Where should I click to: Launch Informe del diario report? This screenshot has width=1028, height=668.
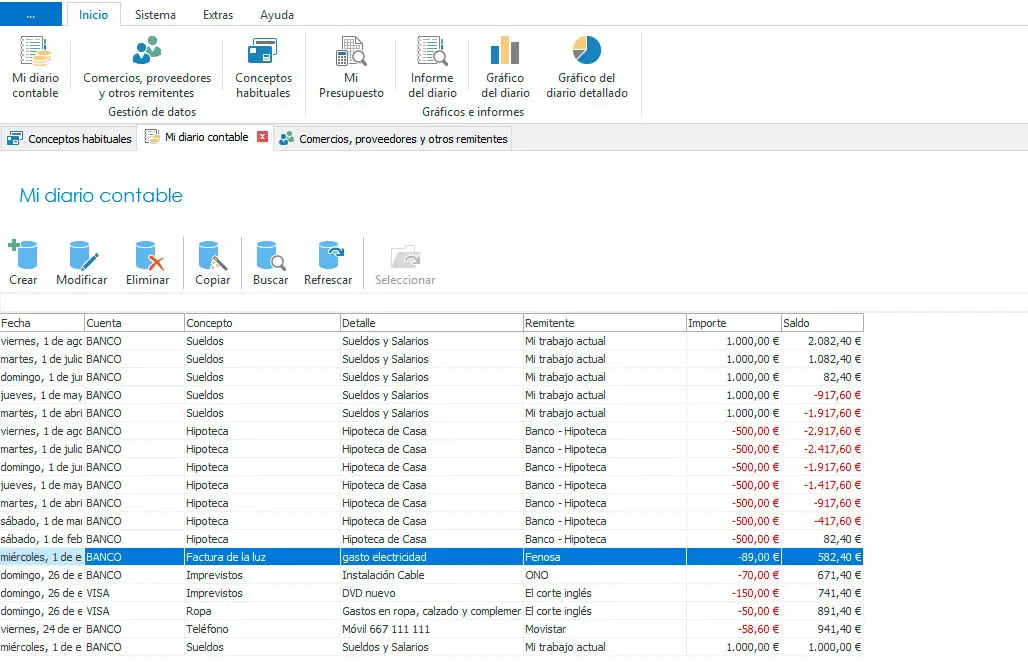pos(432,66)
